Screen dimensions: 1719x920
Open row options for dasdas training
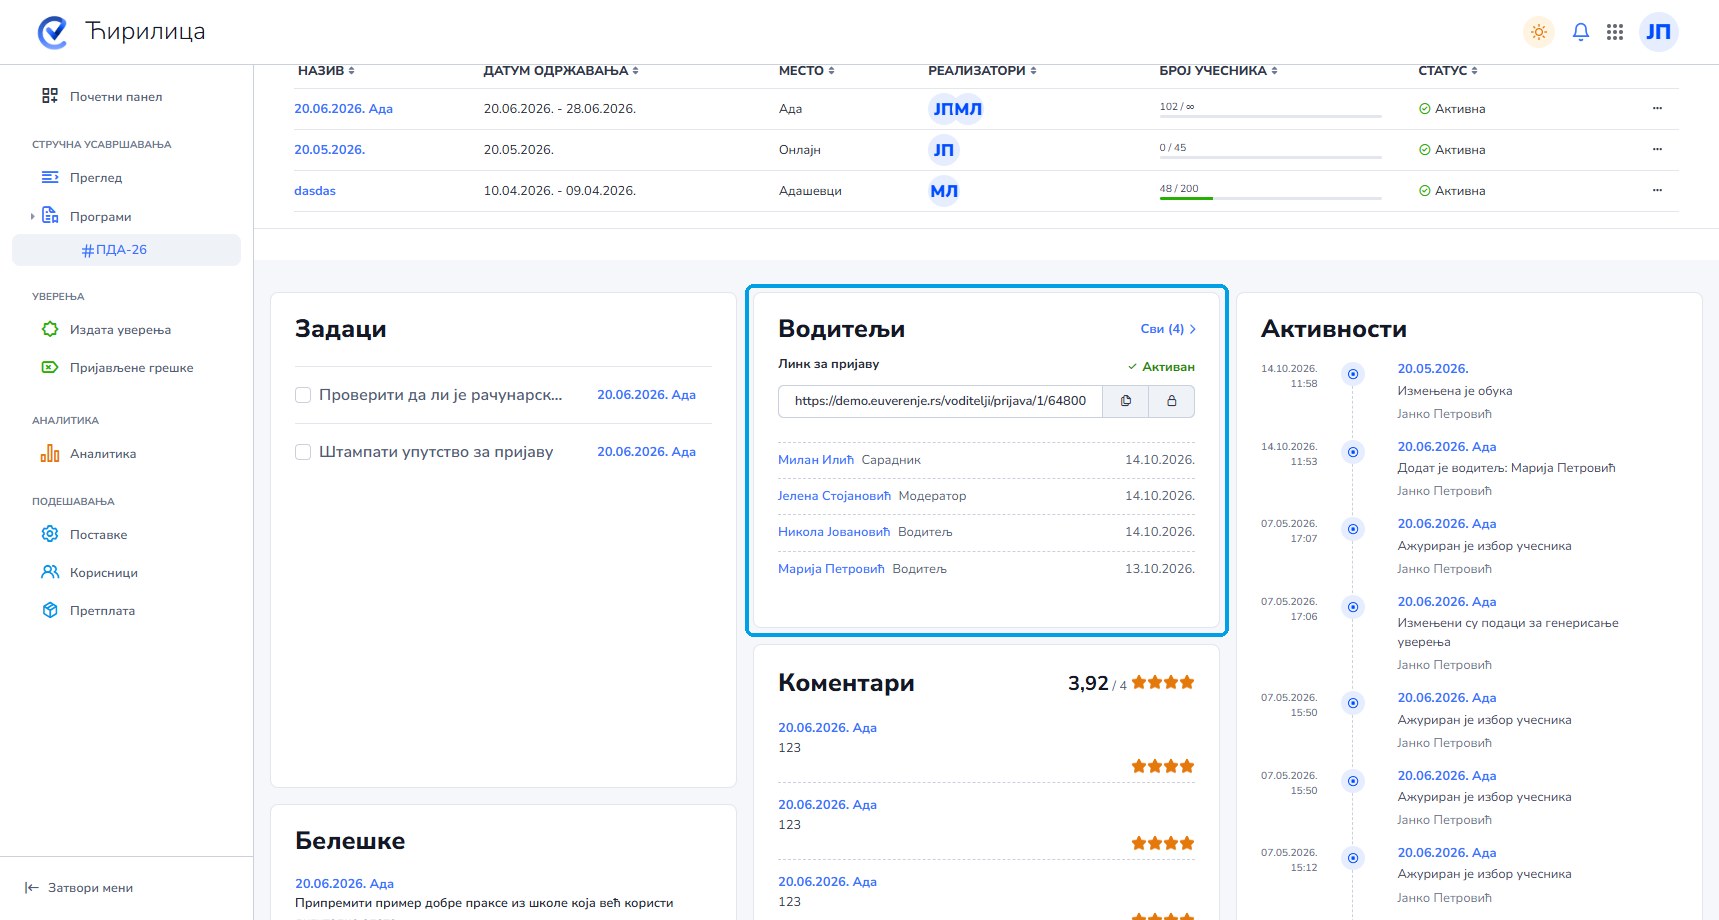pos(1657,190)
